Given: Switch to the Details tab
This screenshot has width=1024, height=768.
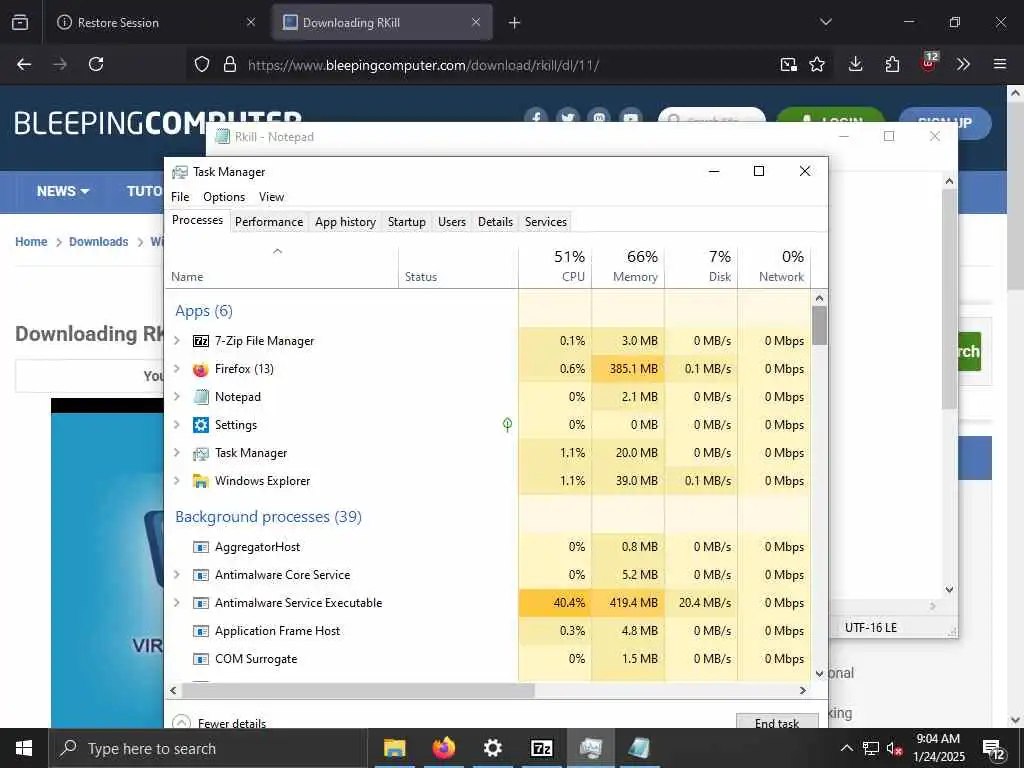Looking at the screenshot, I should (x=496, y=222).
